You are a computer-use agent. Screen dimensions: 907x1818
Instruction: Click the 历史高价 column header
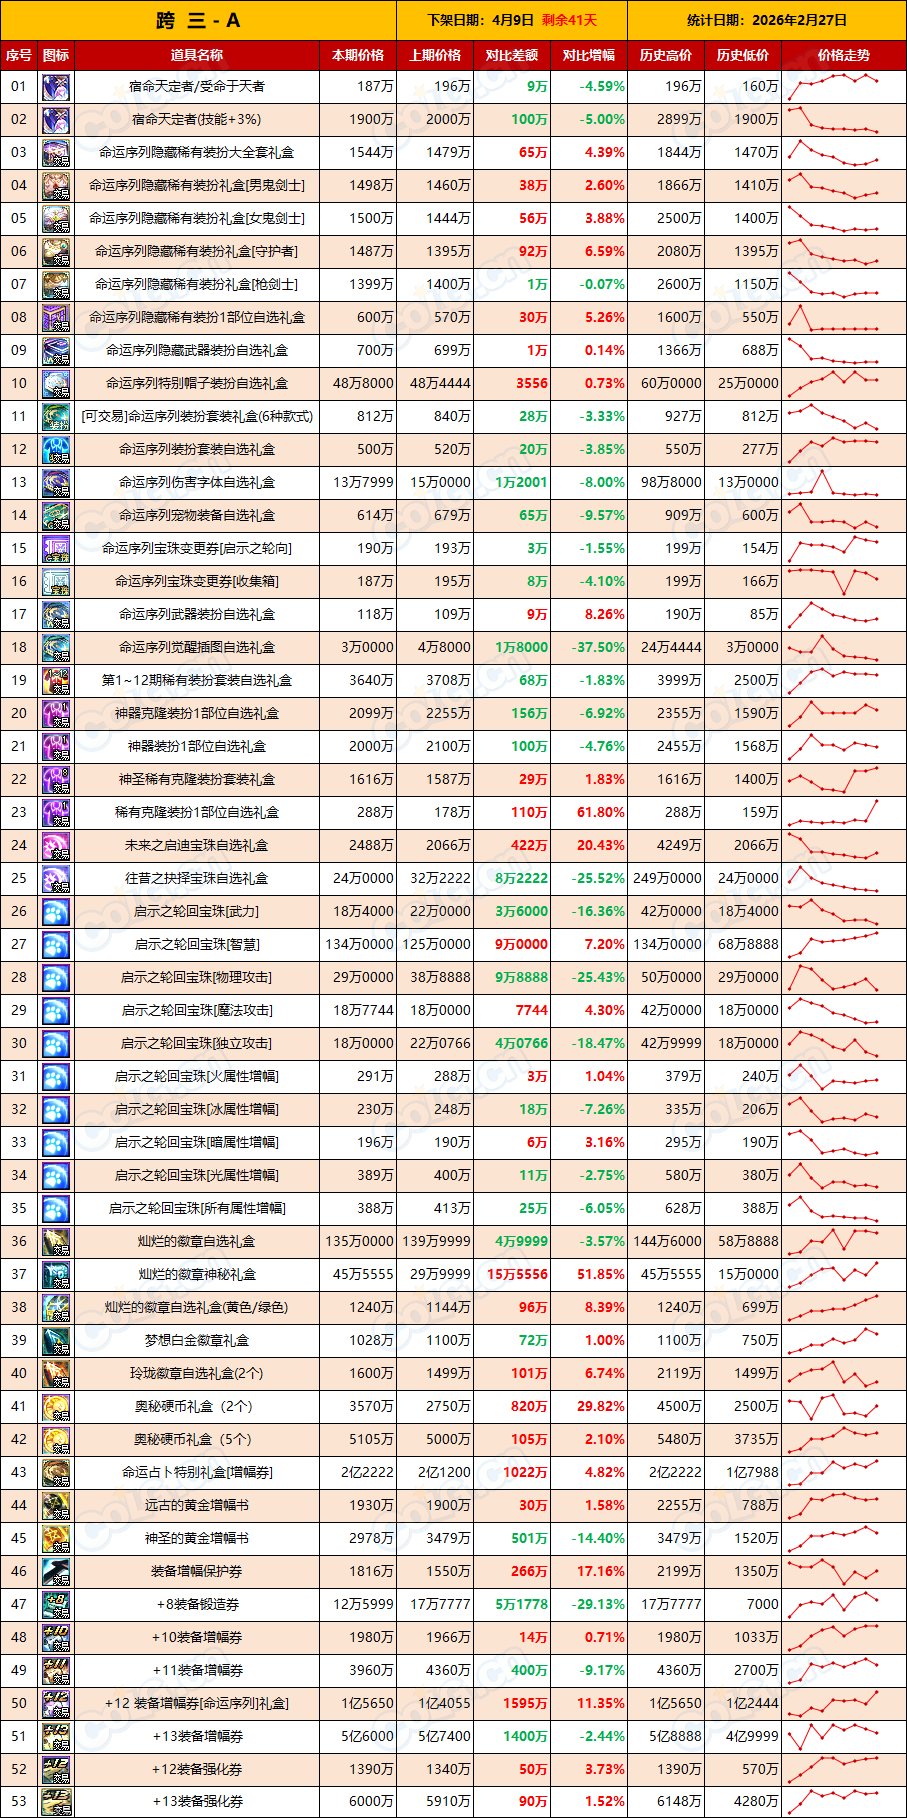point(666,56)
